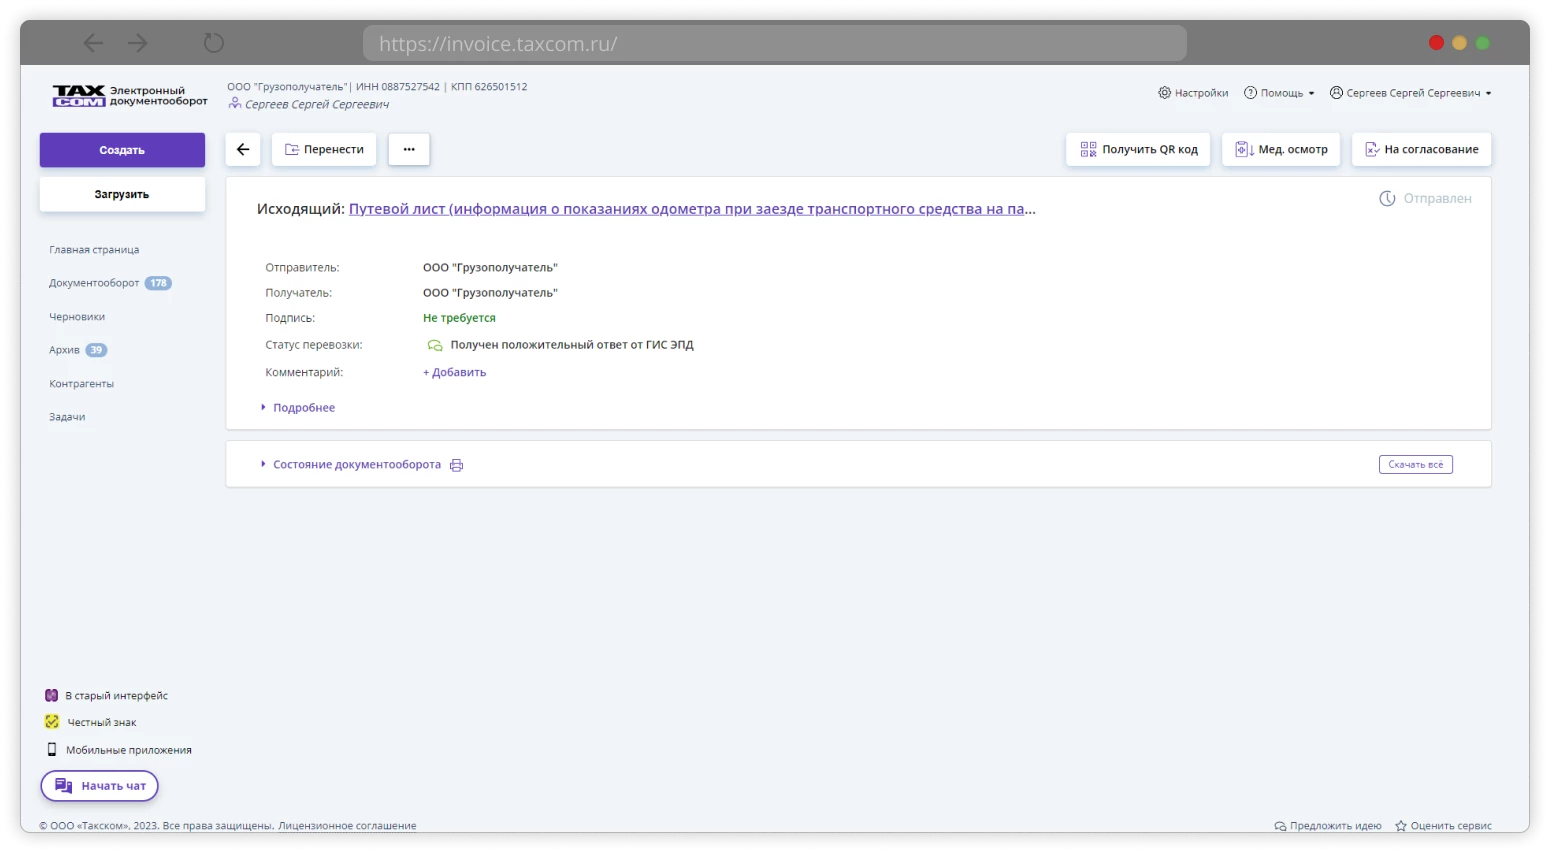Open Мед. осмотр action
This screenshot has width=1550, height=853.
tap(1281, 150)
